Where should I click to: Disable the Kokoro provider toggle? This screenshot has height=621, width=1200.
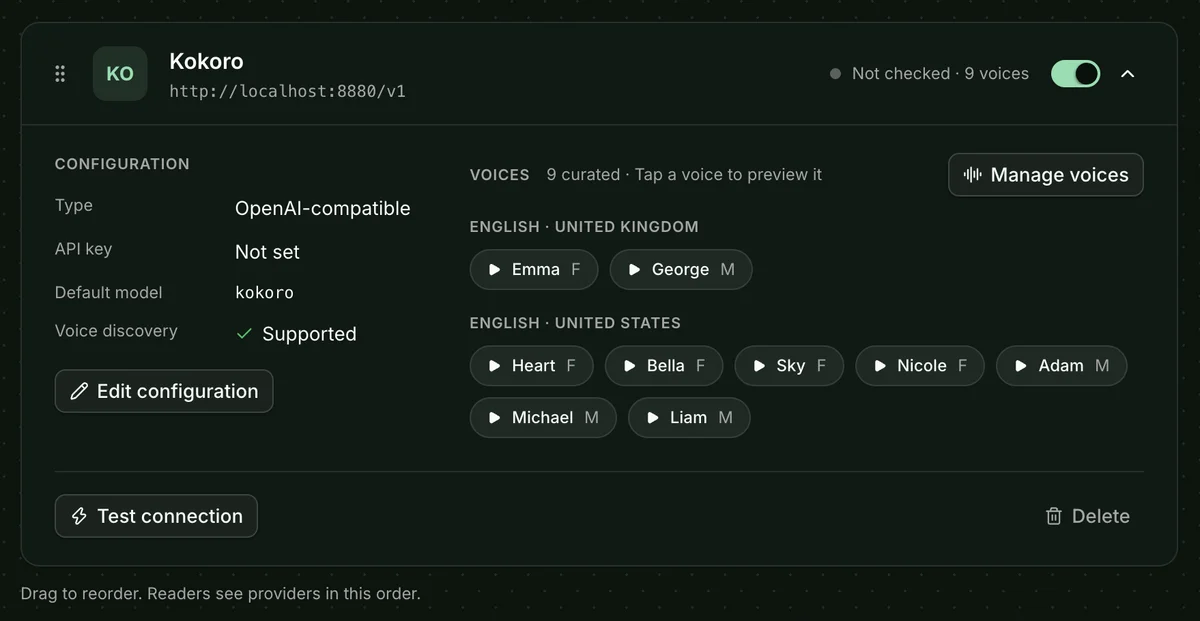[1075, 74]
